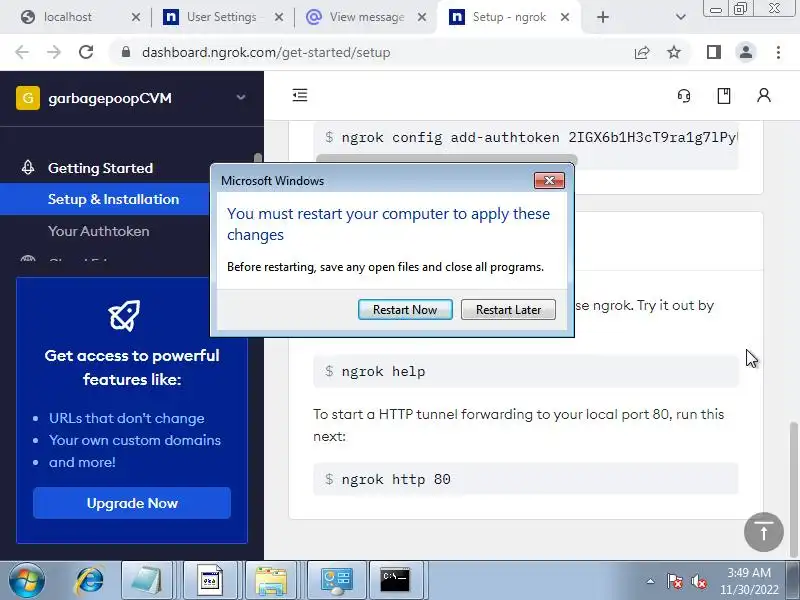The width and height of the screenshot is (800, 600).
Task: Open support headset icon
Action: [684, 95]
